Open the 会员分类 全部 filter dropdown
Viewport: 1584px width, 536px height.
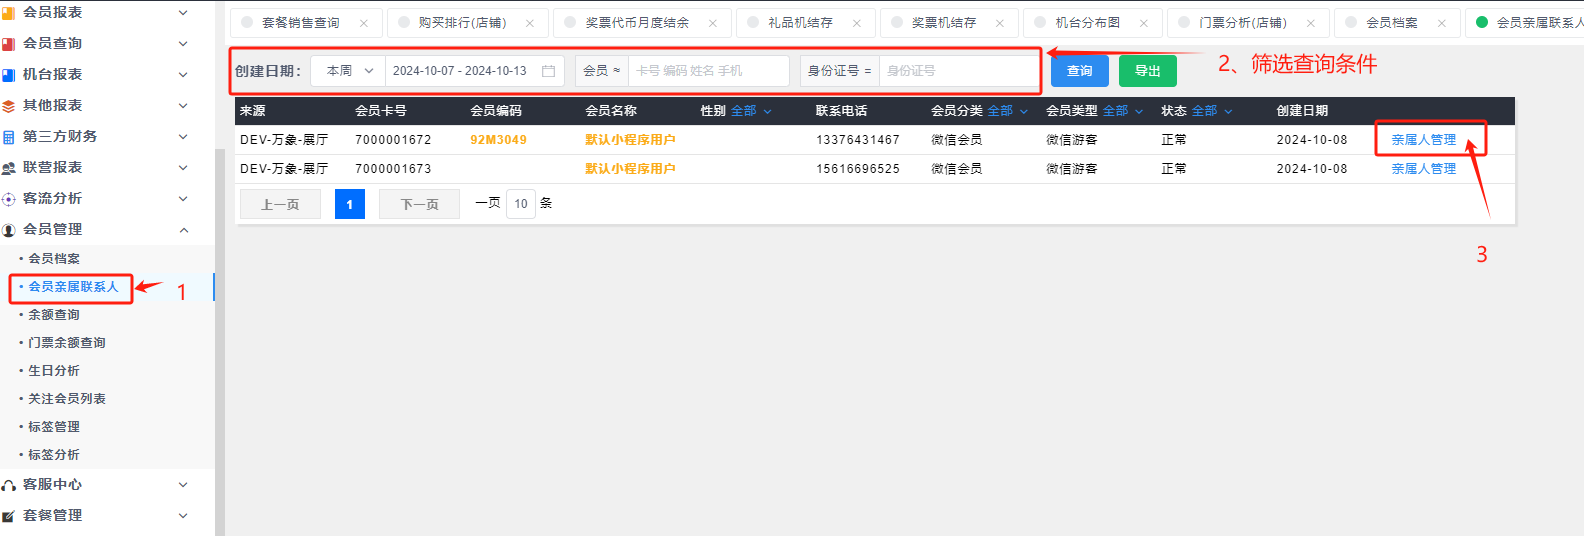1007,111
